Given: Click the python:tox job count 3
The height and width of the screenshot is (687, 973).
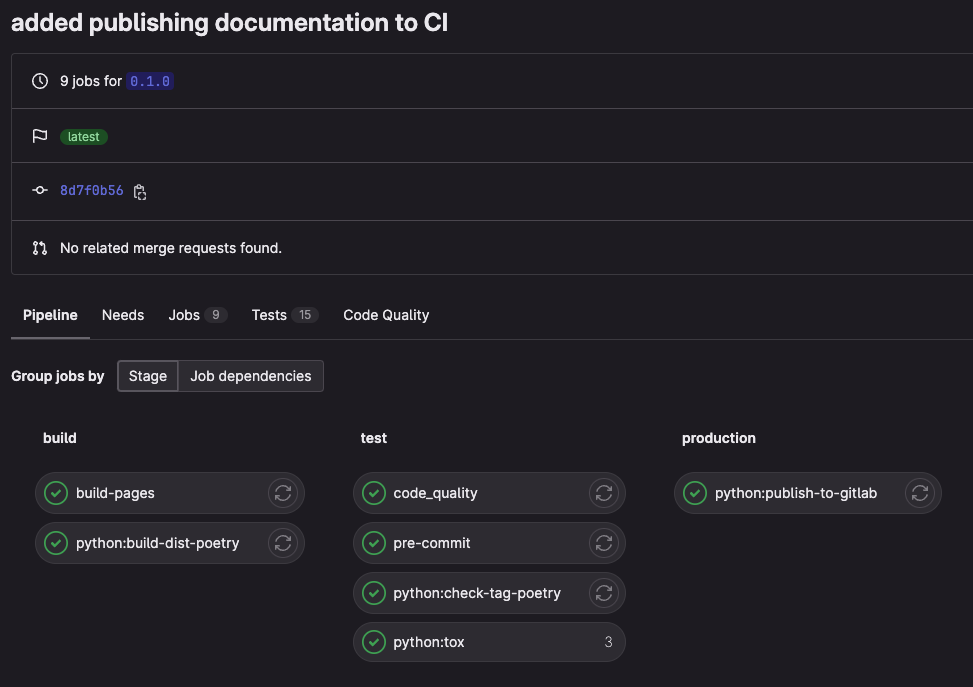Looking at the screenshot, I should 608,643.
